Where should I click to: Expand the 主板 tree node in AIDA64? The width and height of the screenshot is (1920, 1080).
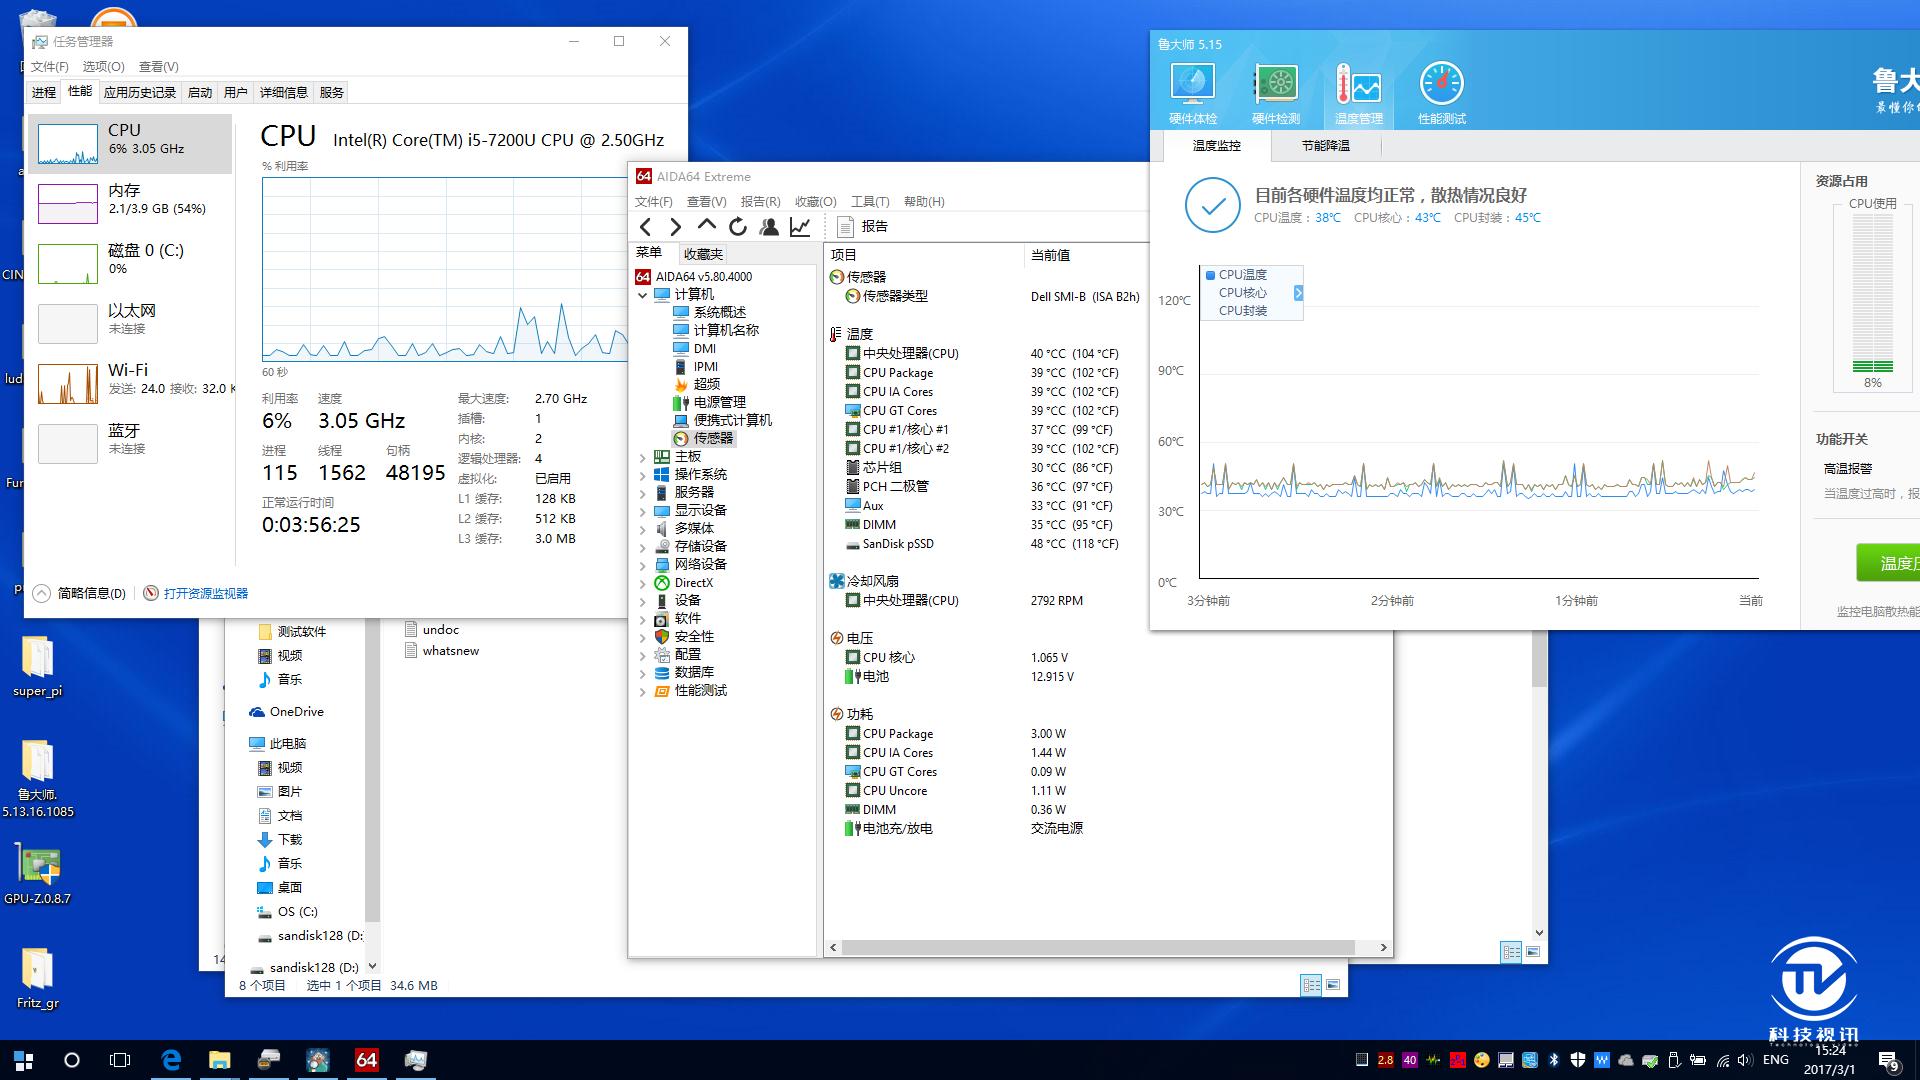click(x=643, y=456)
